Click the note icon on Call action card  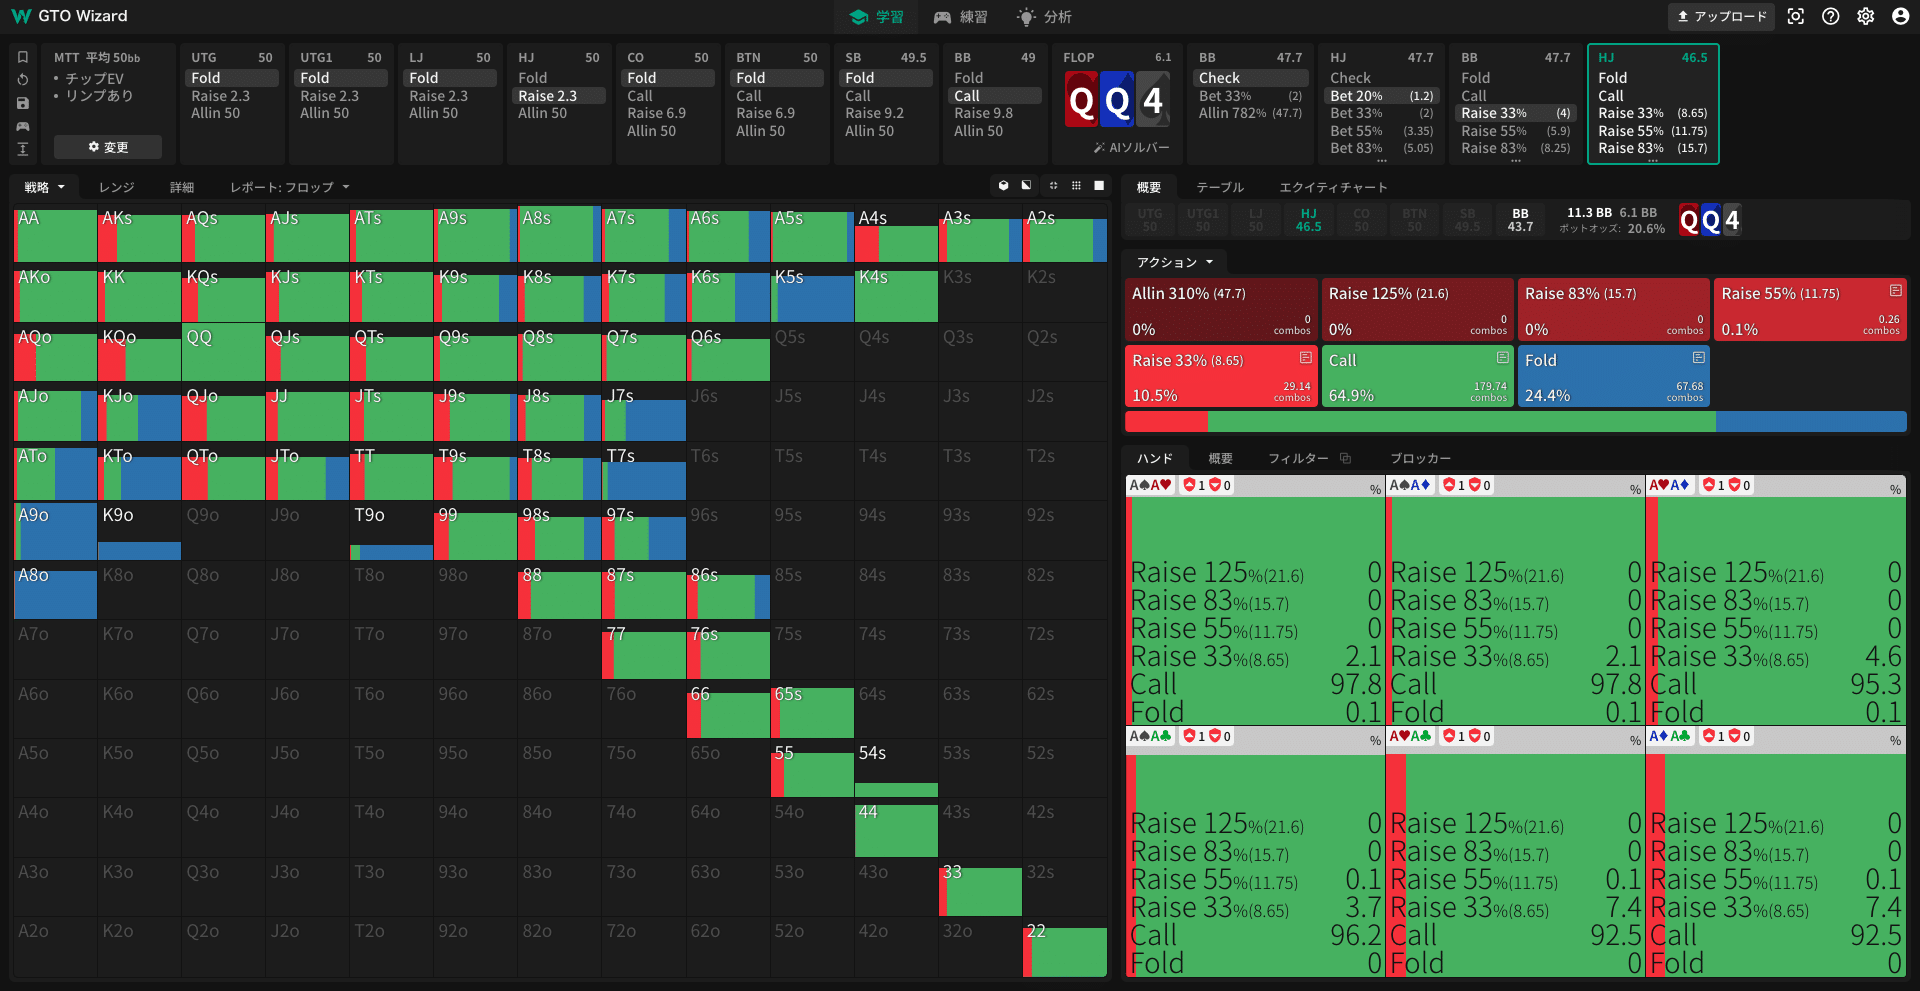pyautogui.click(x=1502, y=358)
